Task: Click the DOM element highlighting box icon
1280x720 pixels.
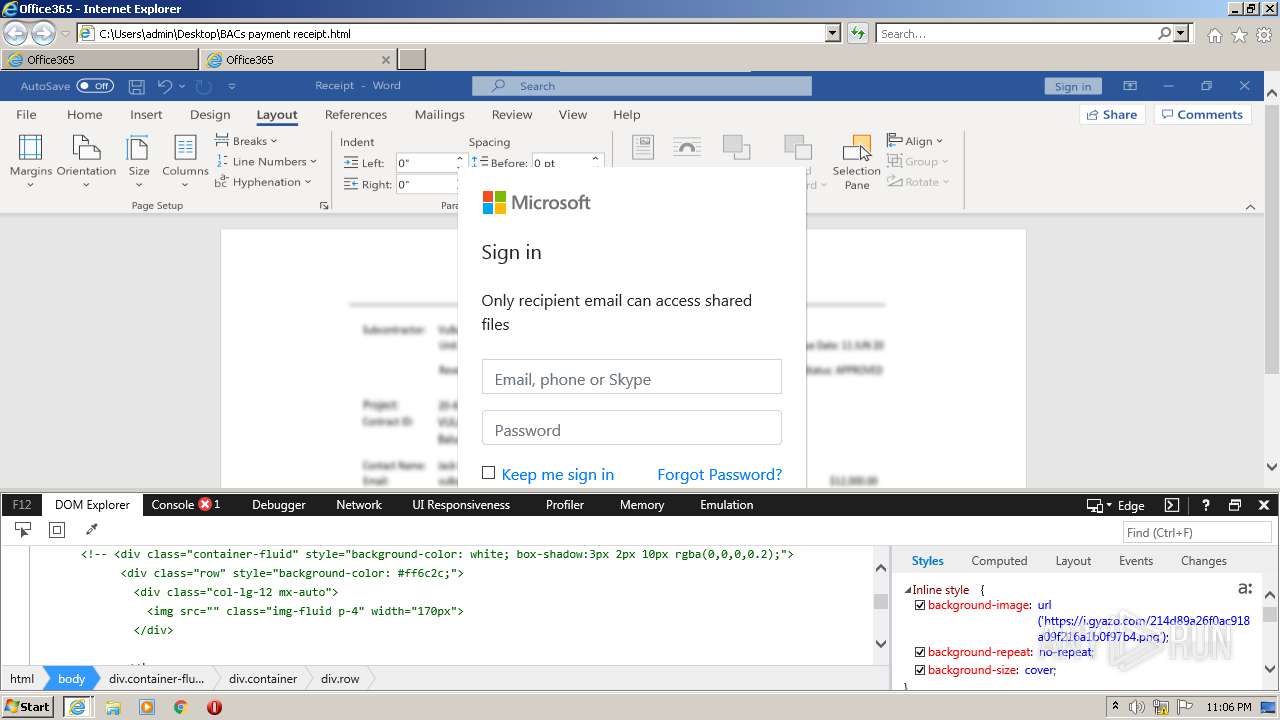Action: click(x=57, y=530)
